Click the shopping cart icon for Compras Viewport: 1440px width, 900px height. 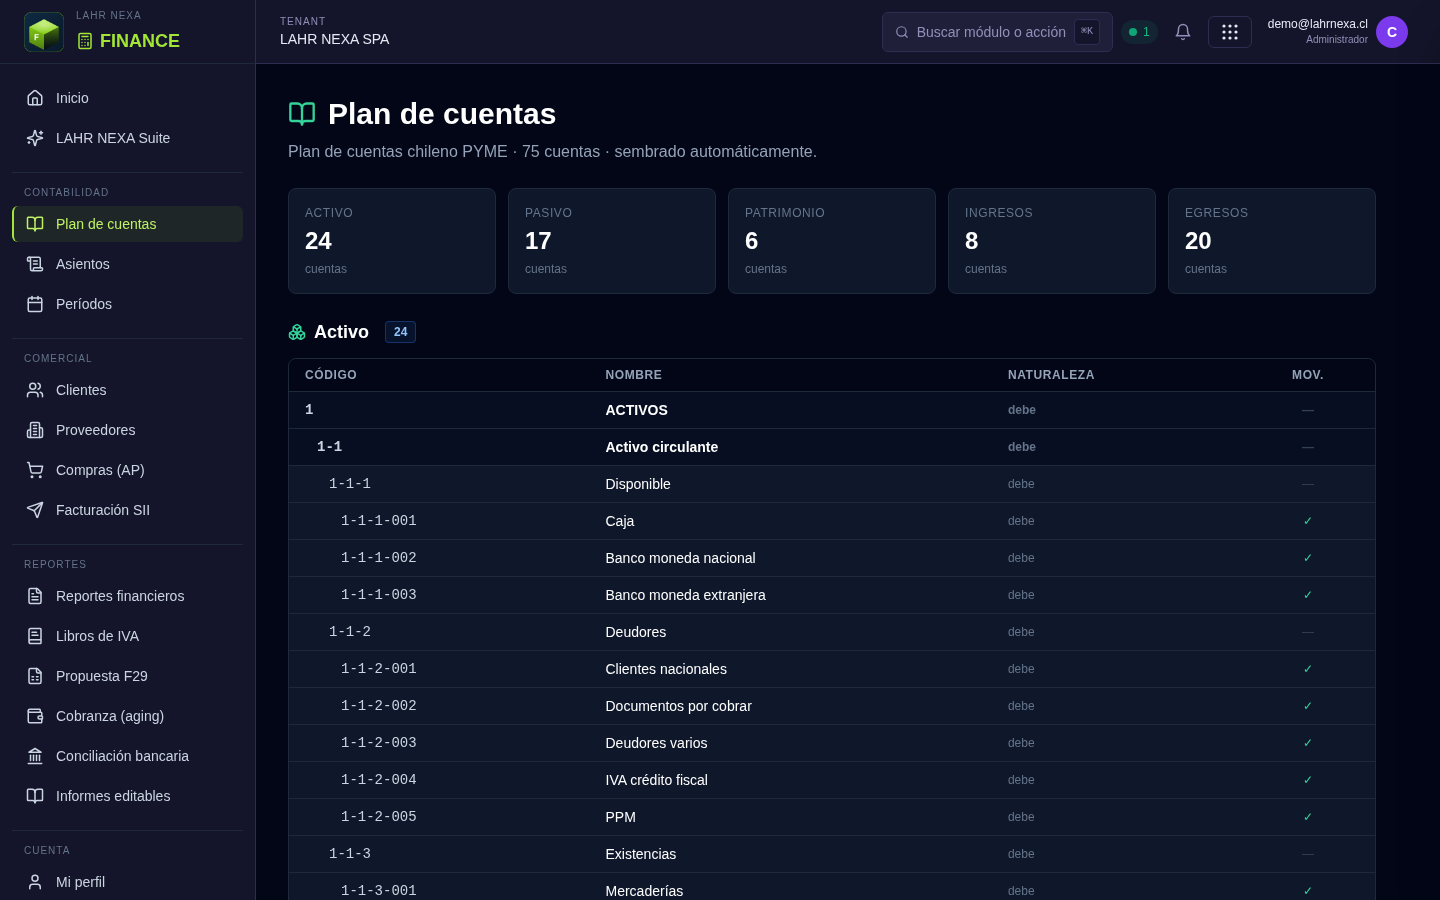(35, 470)
